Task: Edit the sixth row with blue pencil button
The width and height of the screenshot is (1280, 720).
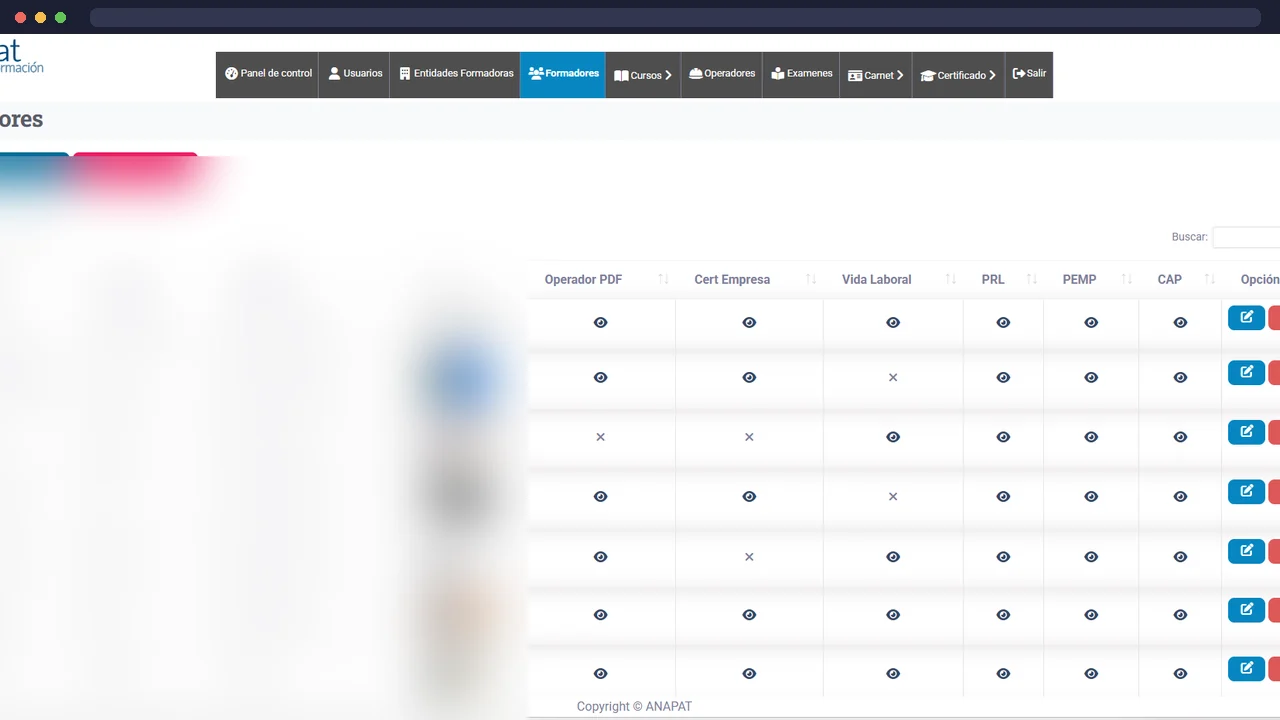Action: (1246, 609)
